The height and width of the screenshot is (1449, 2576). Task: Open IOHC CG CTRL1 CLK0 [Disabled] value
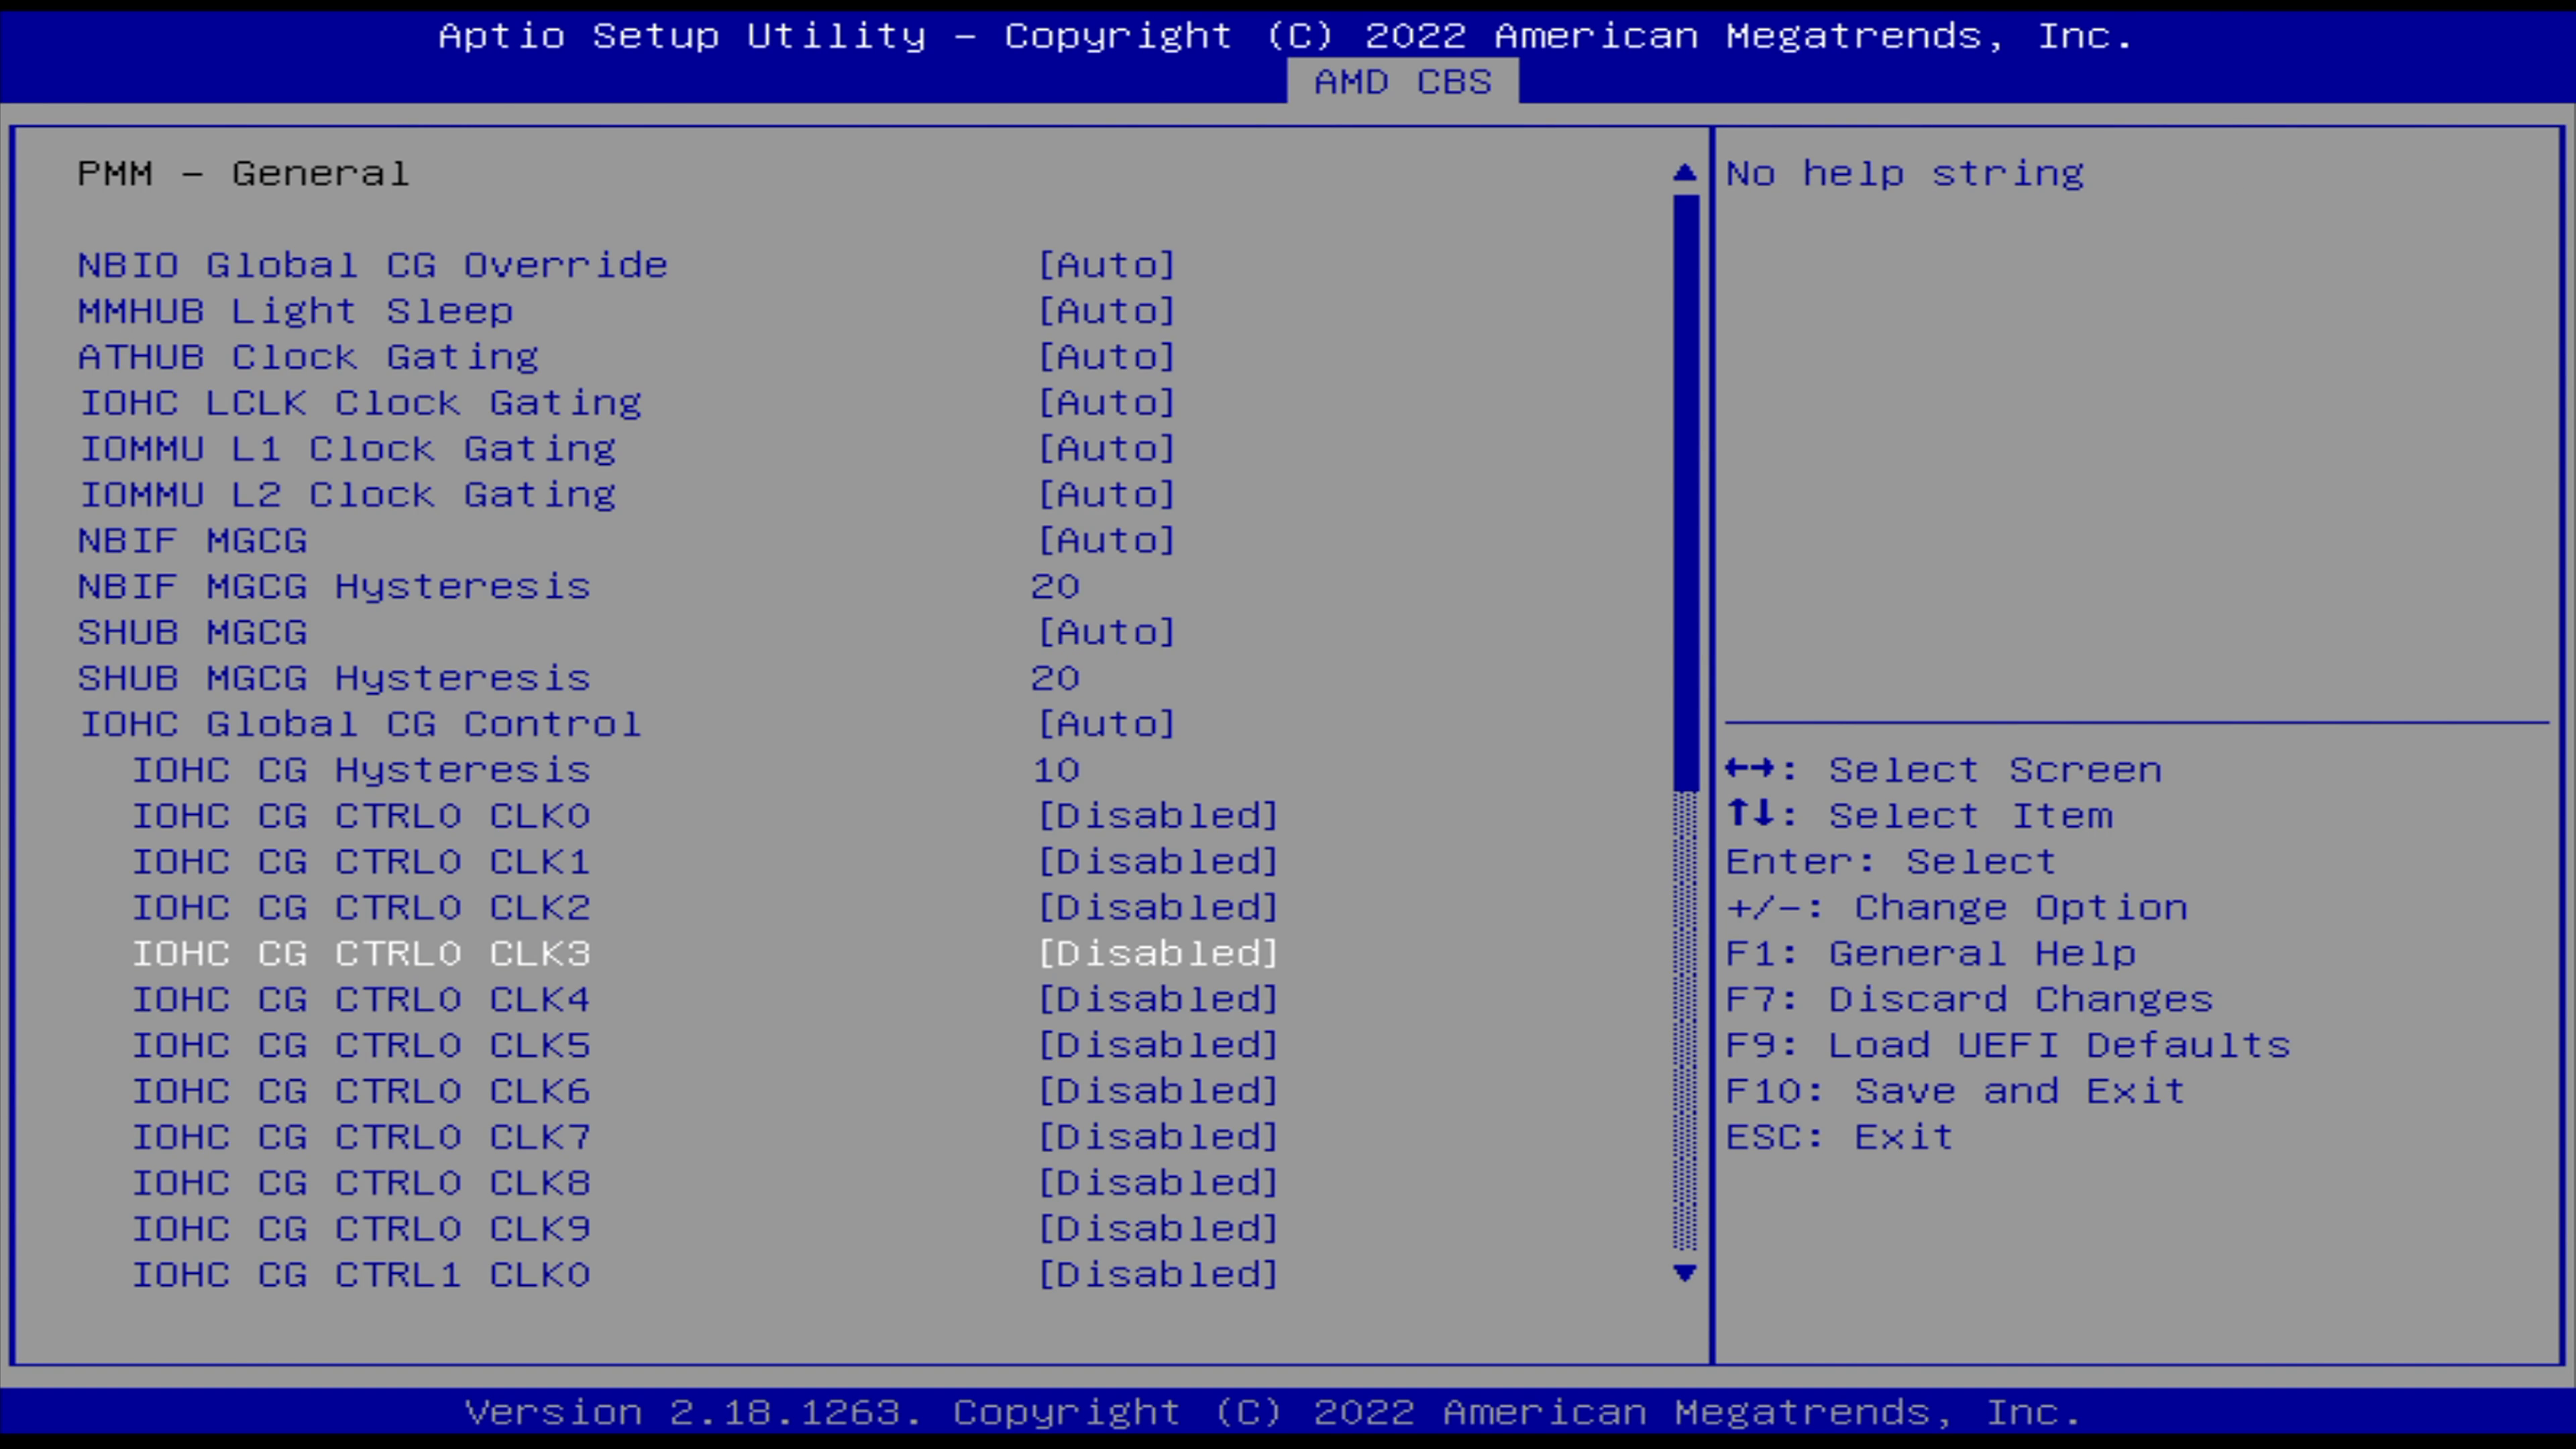click(1158, 1275)
